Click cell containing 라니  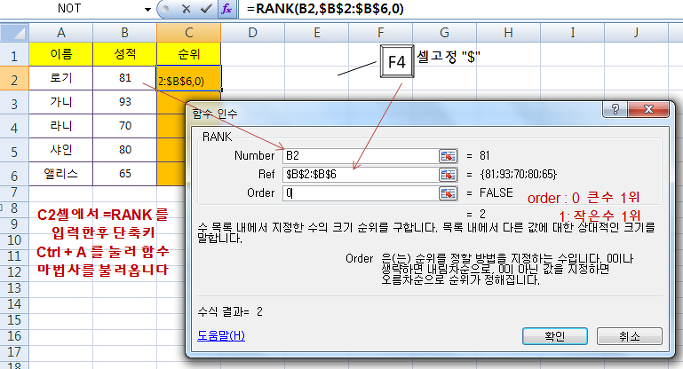(61, 126)
